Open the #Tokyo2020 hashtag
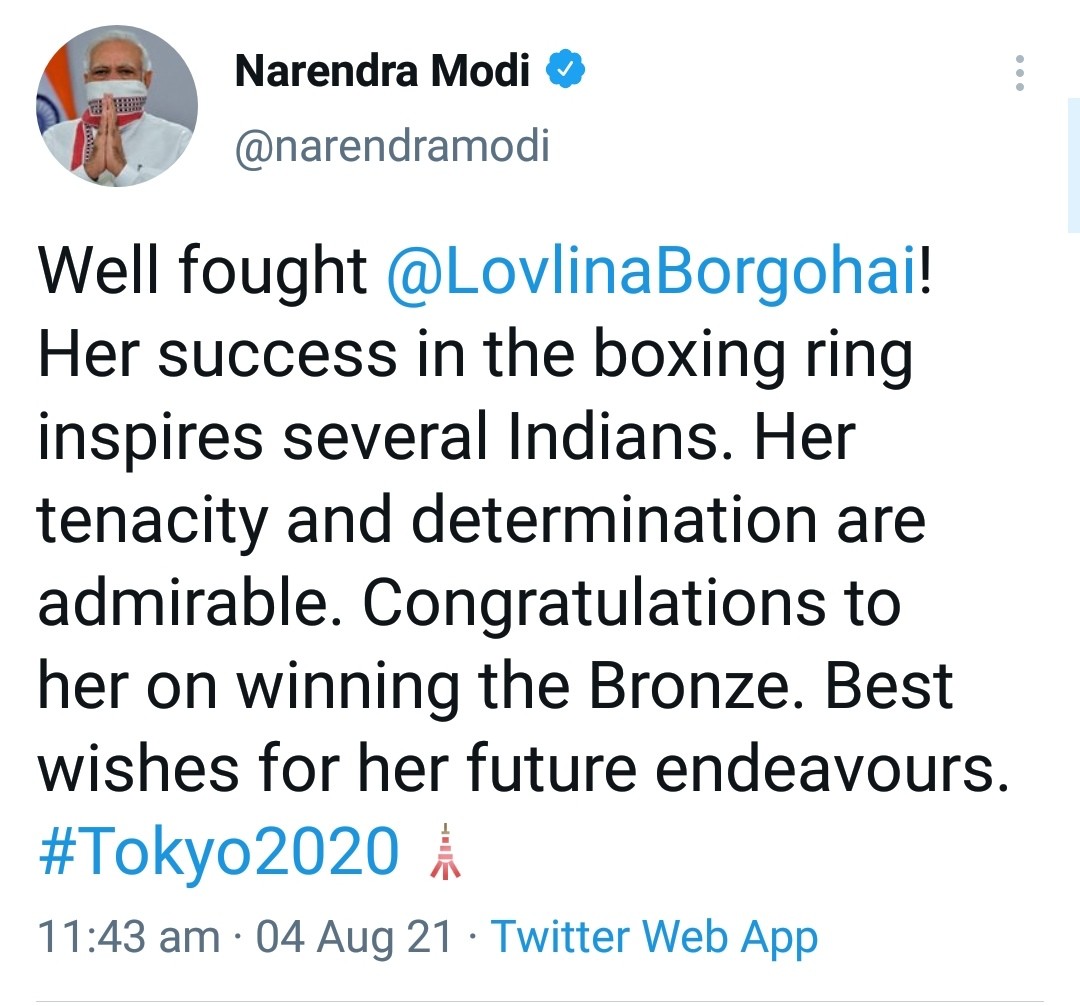The height and width of the screenshot is (1006, 1080). pyautogui.click(x=218, y=853)
